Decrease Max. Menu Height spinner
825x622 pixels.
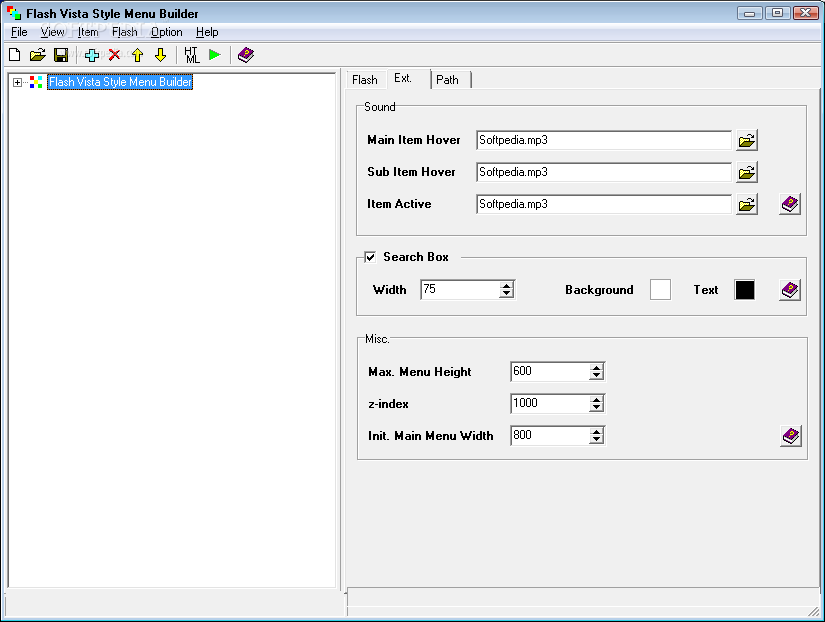[596, 376]
